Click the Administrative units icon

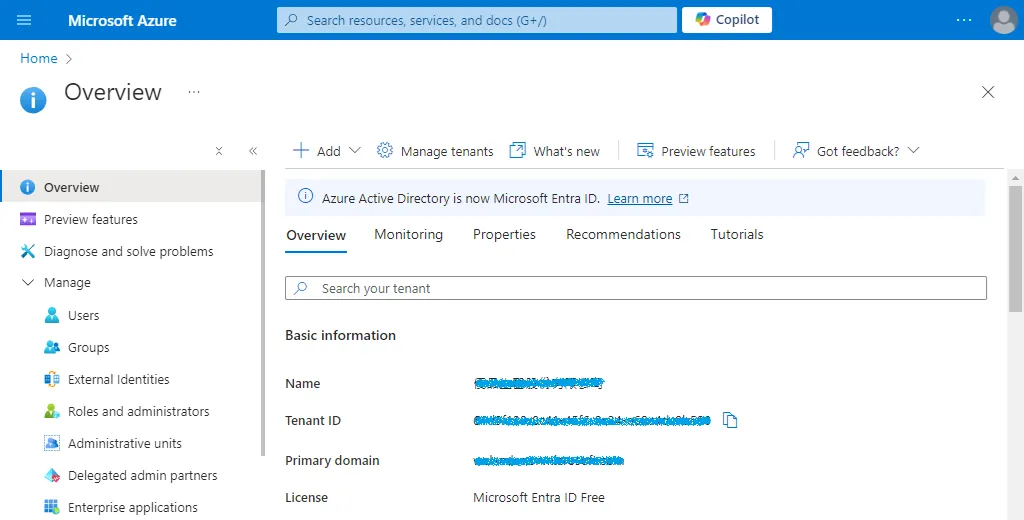point(52,444)
